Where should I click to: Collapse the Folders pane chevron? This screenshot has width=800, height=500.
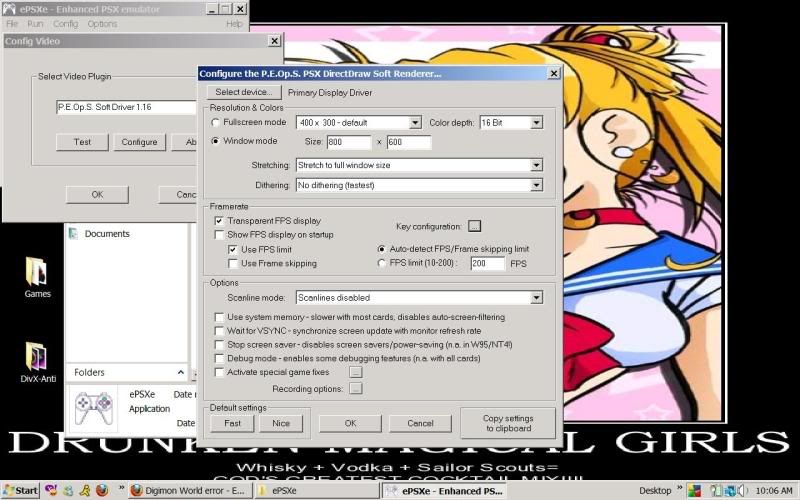(x=181, y=372)
